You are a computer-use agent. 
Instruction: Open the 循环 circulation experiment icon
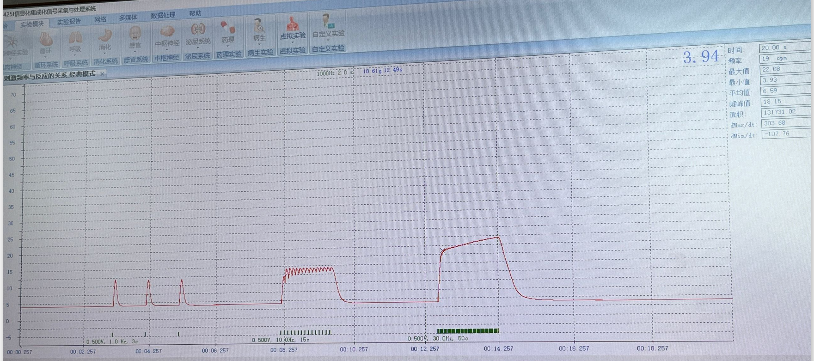[46, 39]
